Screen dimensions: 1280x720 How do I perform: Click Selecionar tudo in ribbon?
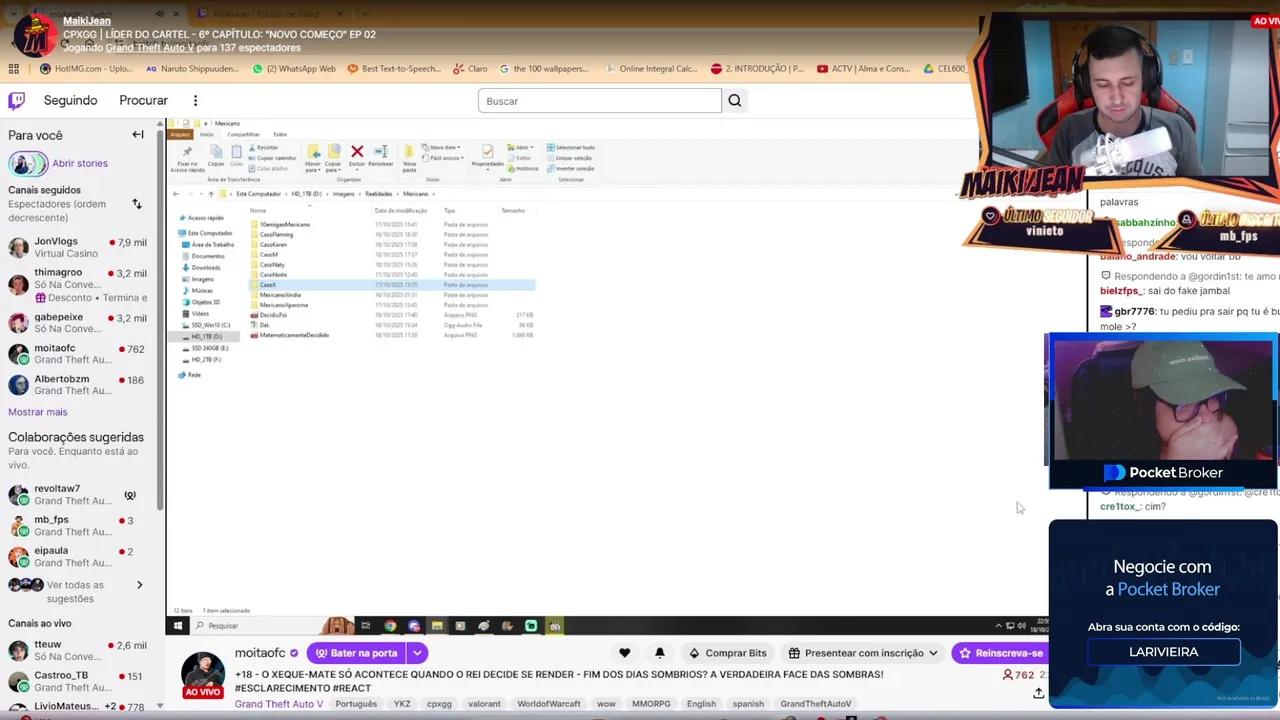coord(572,148)
